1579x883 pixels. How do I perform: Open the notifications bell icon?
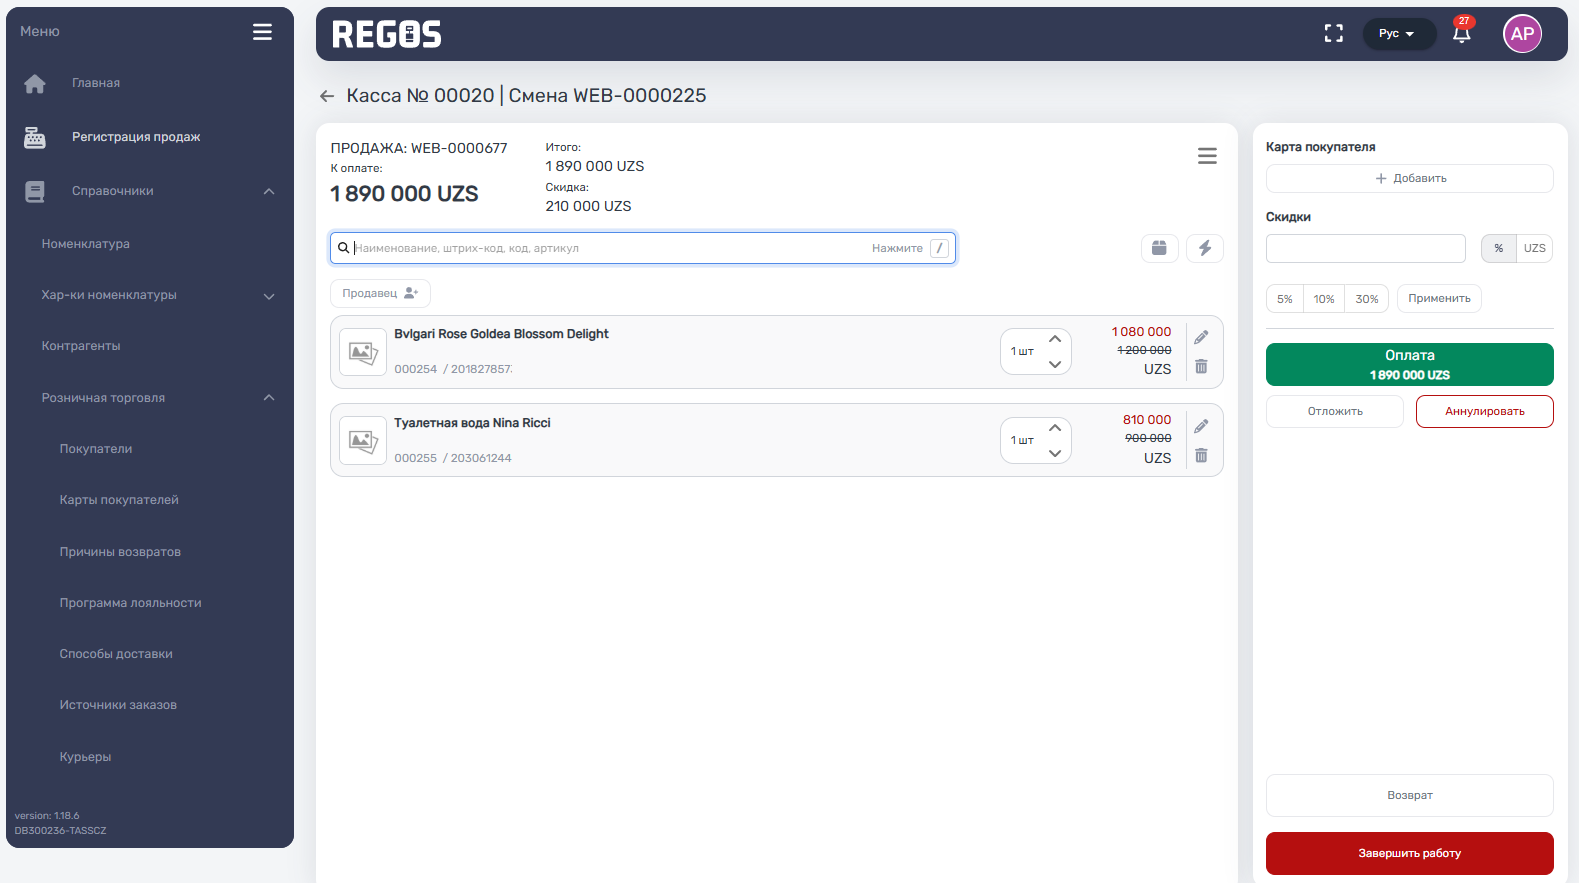(x=1461, y=34)
